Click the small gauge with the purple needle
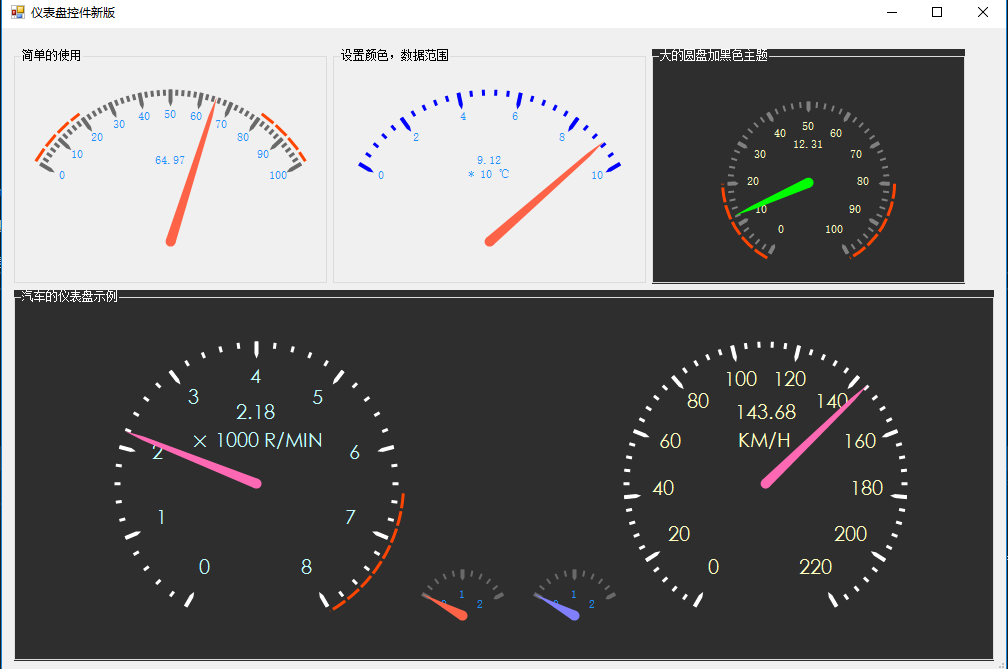 tap(573, 594)
